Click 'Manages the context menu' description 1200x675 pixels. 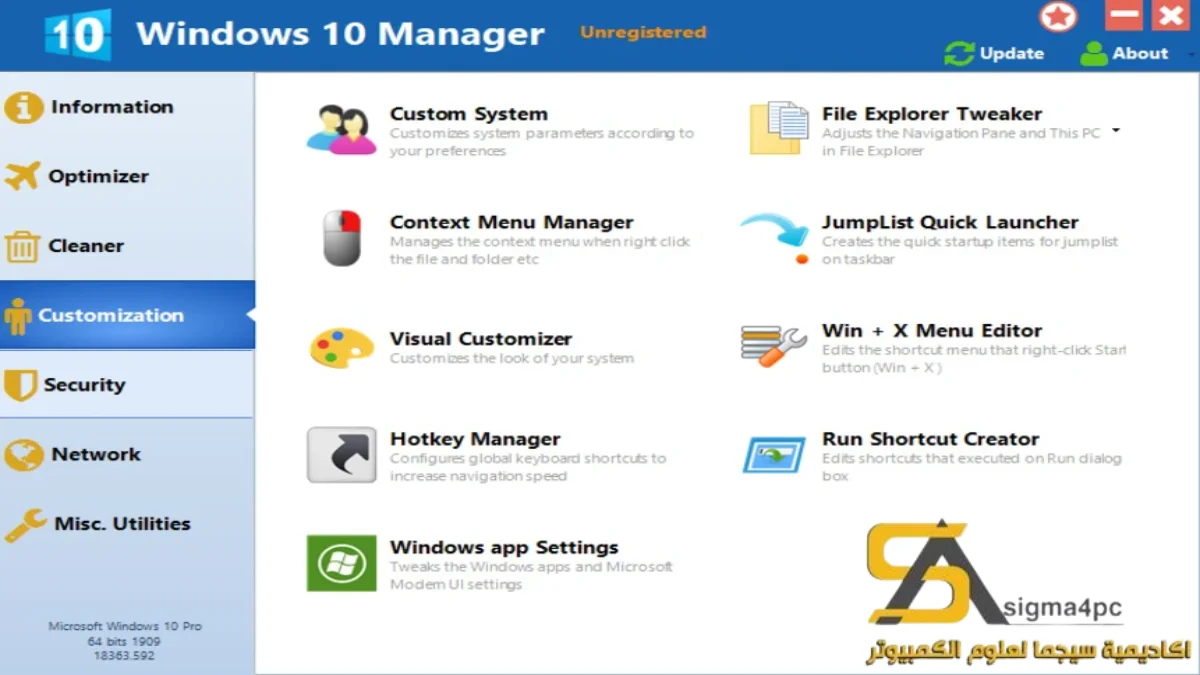[540, 250]
